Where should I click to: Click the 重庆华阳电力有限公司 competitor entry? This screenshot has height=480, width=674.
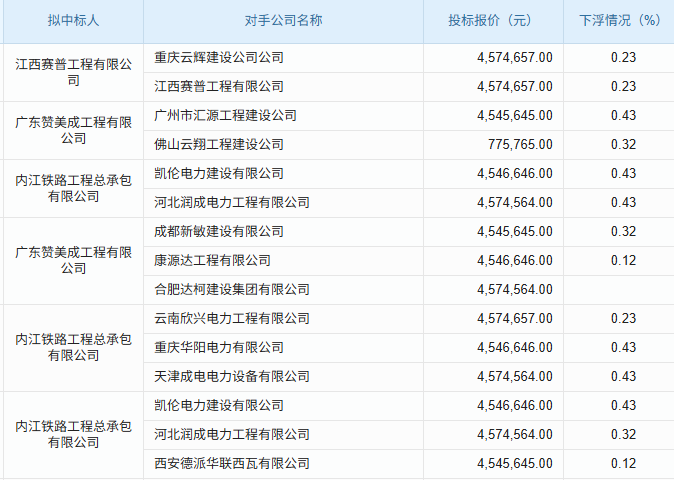[219, 348]
